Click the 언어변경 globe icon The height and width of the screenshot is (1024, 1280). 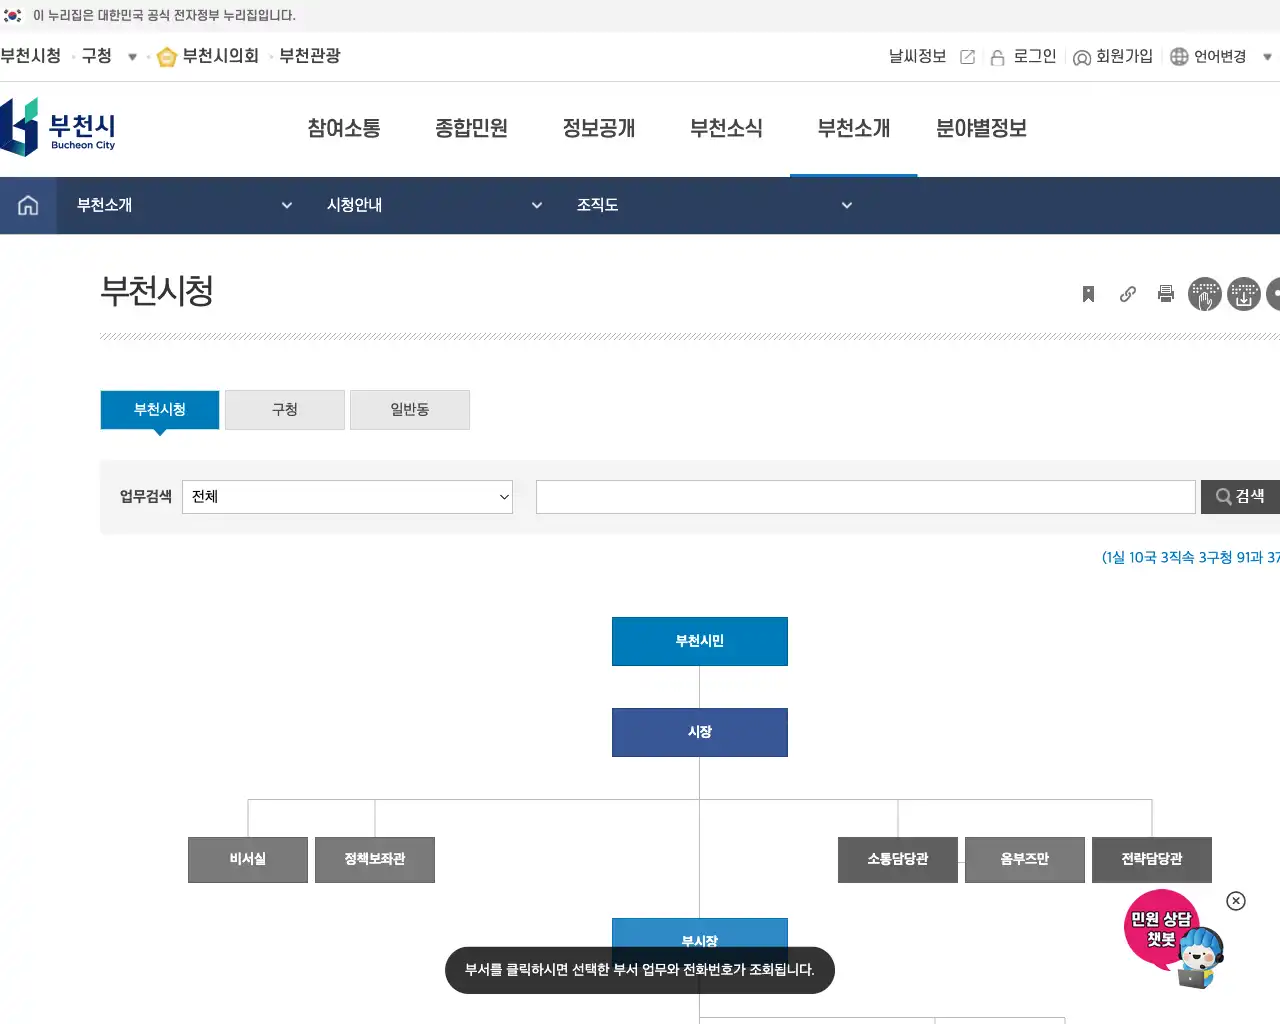(x=1179, y=57)
